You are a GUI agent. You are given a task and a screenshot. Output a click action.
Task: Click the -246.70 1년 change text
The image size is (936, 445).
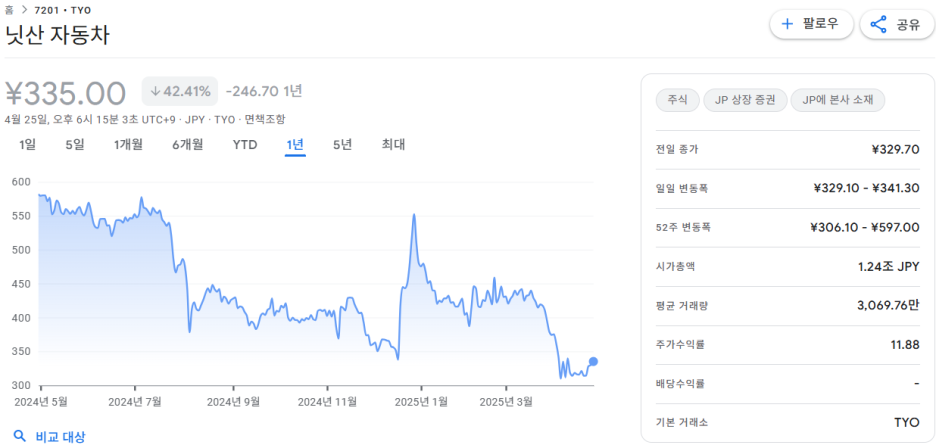coord(264,91)
